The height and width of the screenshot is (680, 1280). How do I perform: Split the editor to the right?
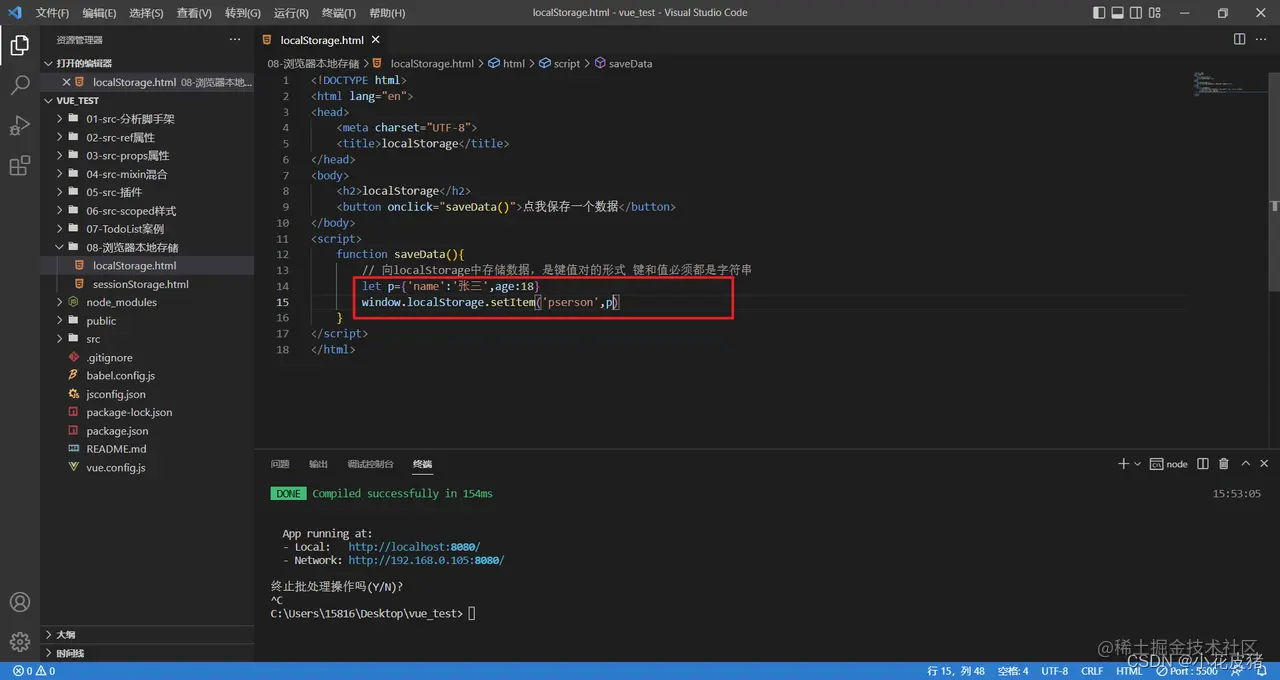[x=1239, y=40]
